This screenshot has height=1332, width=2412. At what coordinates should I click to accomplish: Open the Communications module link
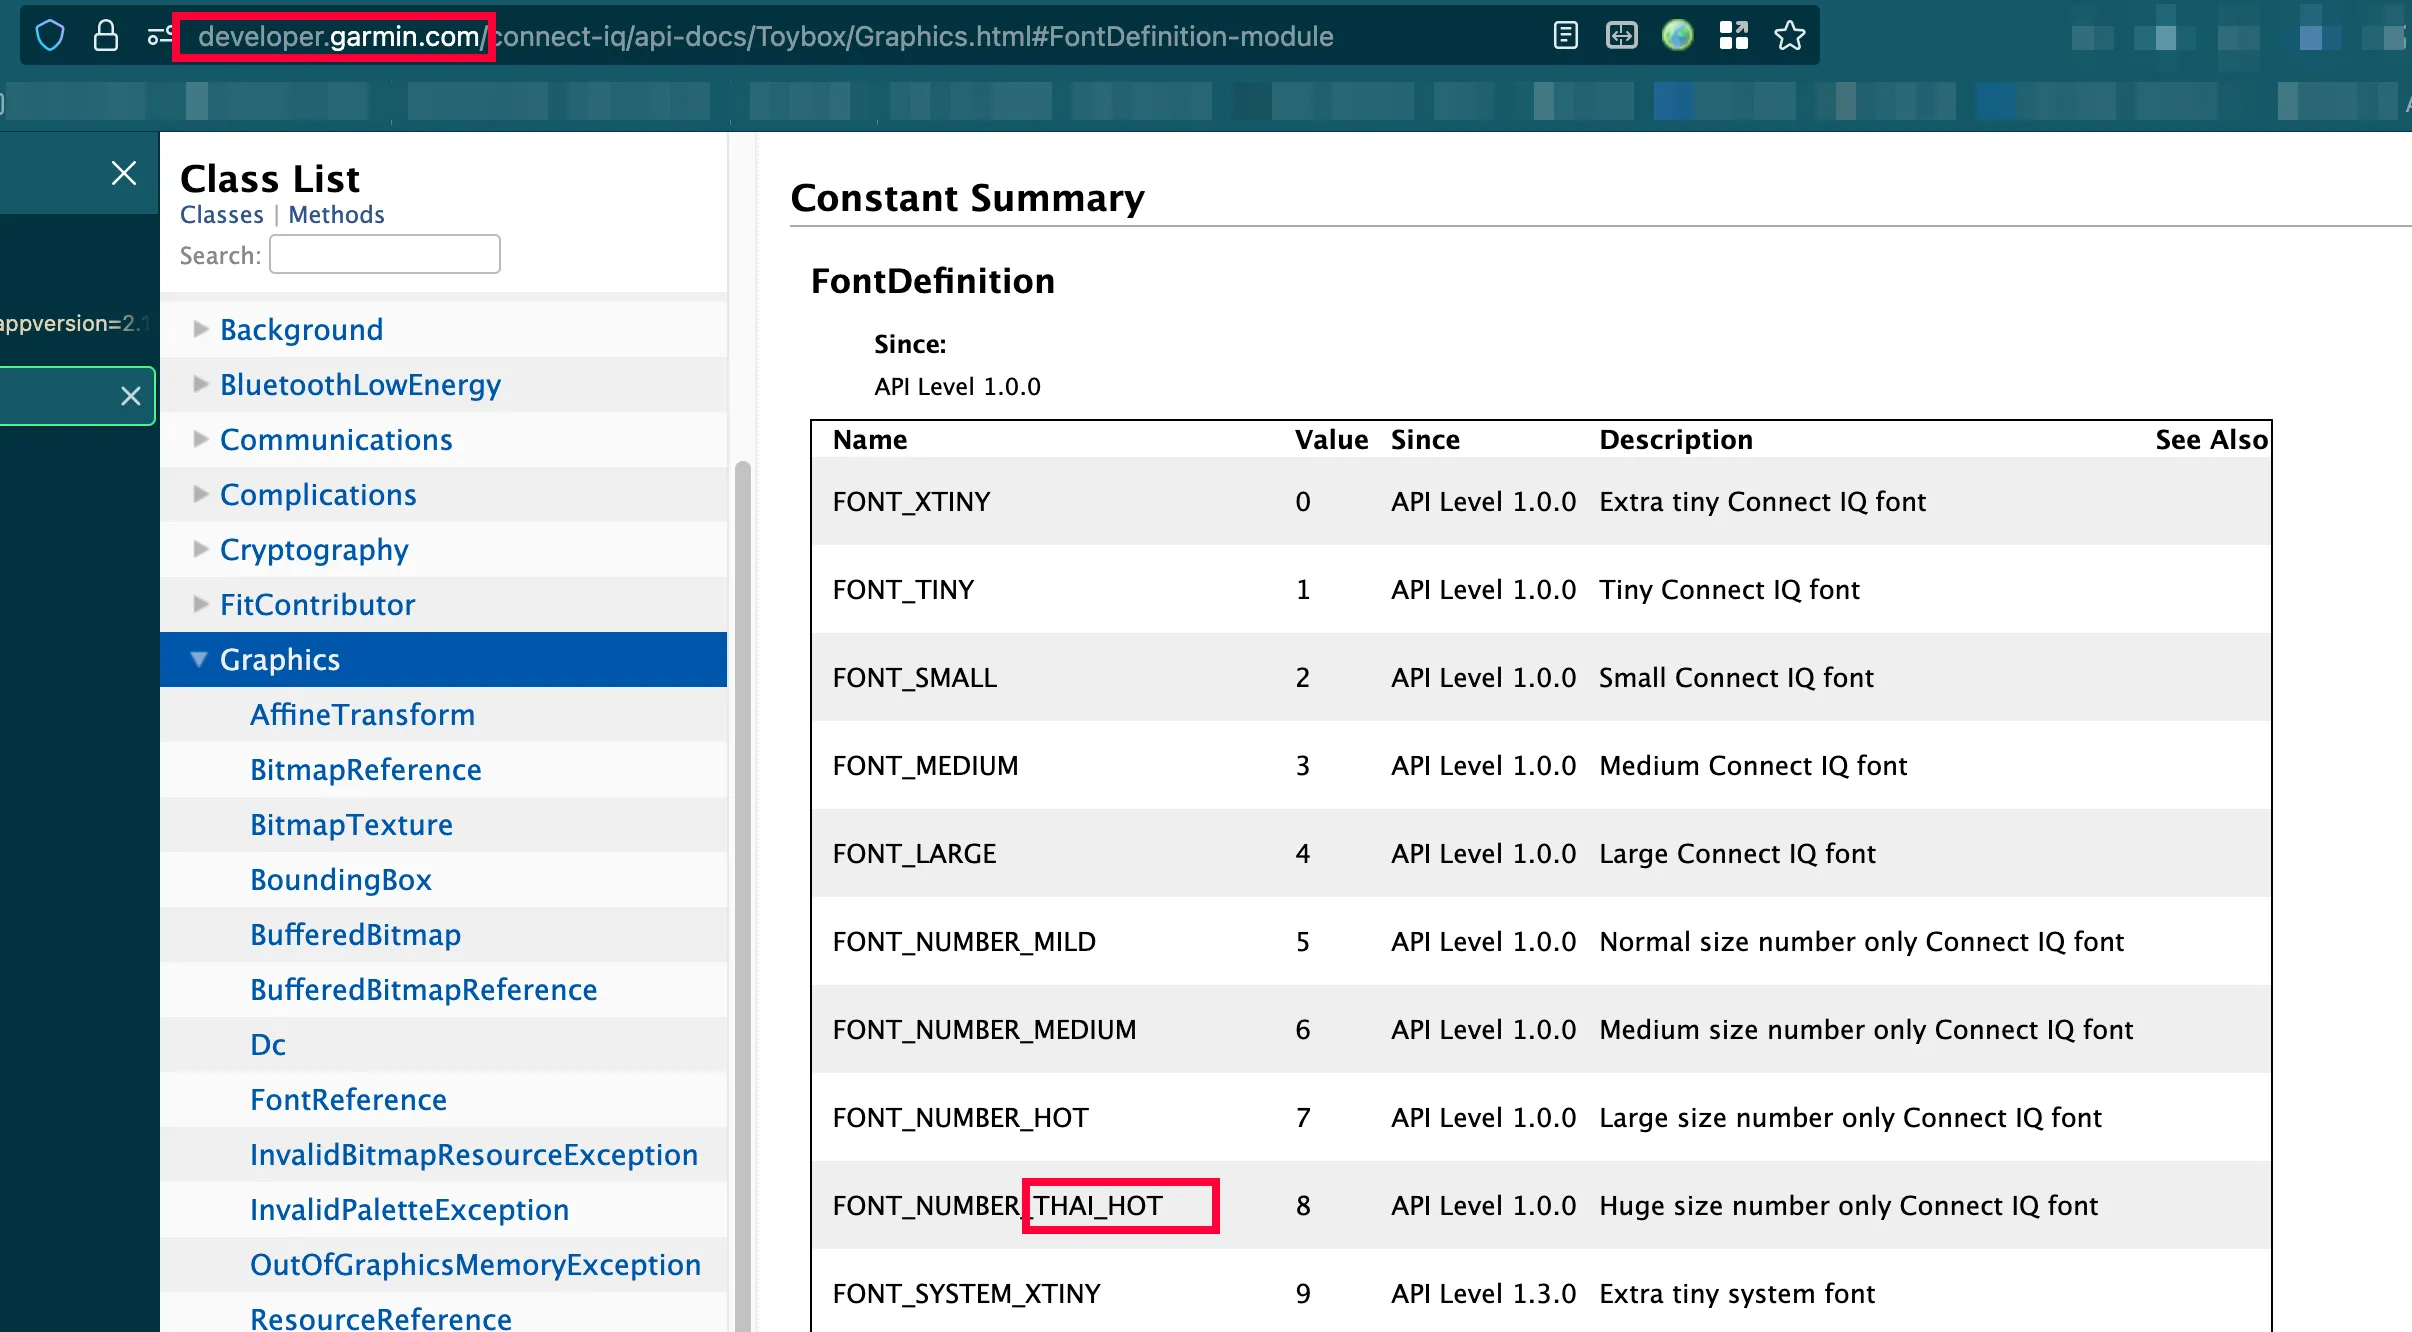(336, 440)
